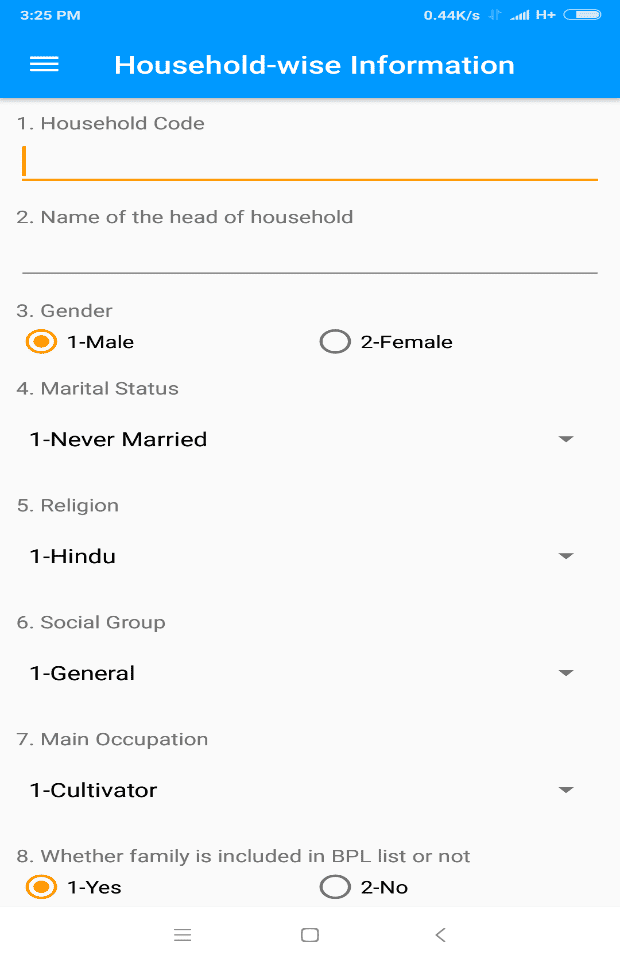Tap the clock time in status bar
620x964 pixels.
(x=50, y=15)
